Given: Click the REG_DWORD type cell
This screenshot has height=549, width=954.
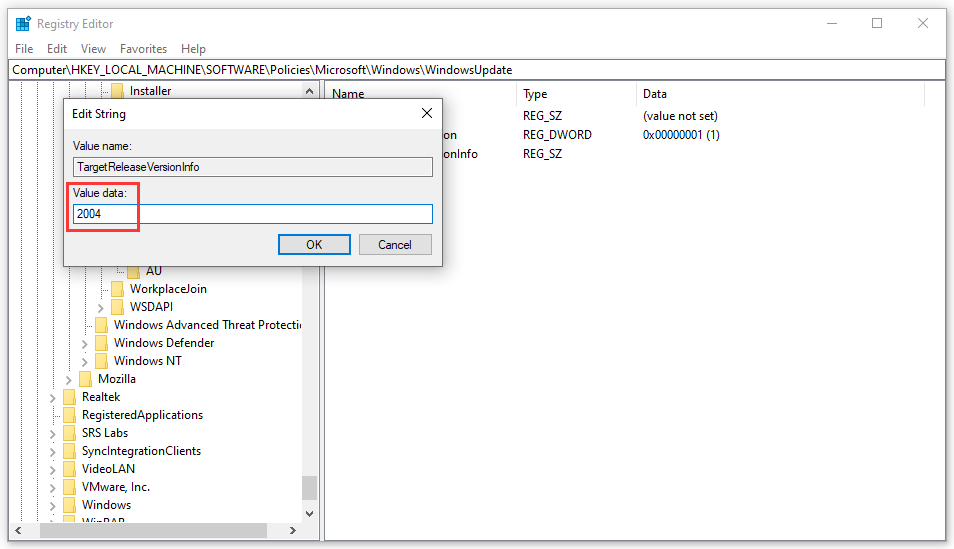Looking at the screenshot, I should [x=557, y=135].
